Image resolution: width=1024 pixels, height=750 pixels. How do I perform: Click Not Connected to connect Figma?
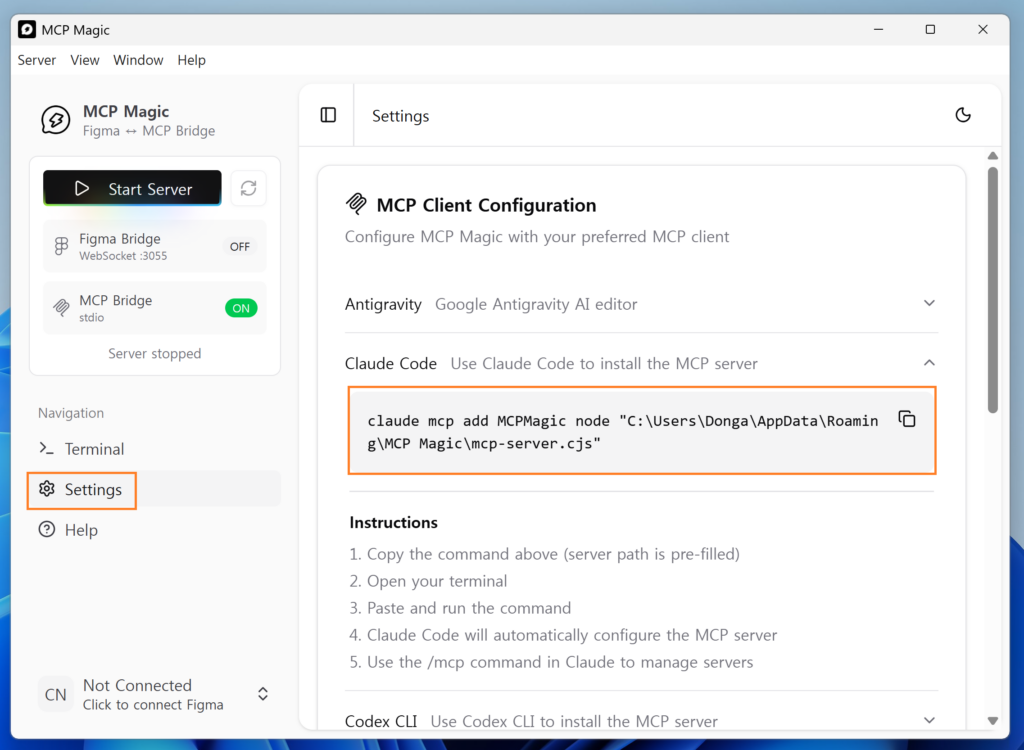[x=155, y=694]
